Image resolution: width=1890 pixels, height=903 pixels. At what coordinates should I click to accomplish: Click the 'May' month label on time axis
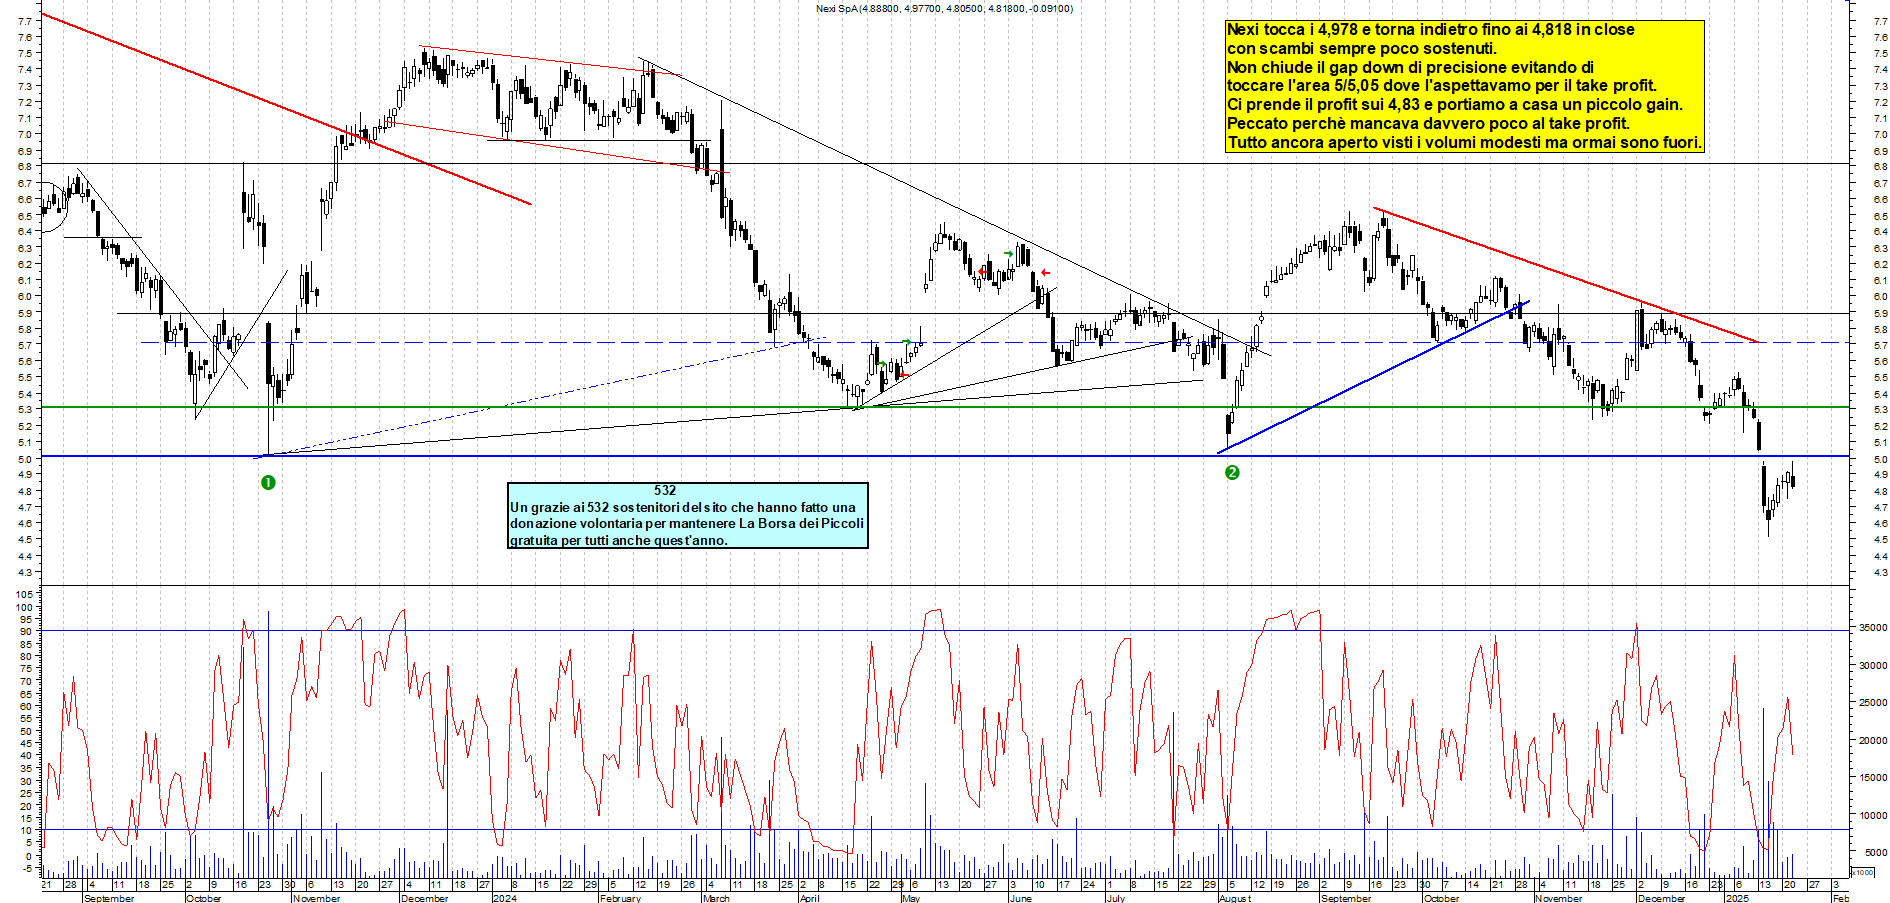click(x=910, y=898)
